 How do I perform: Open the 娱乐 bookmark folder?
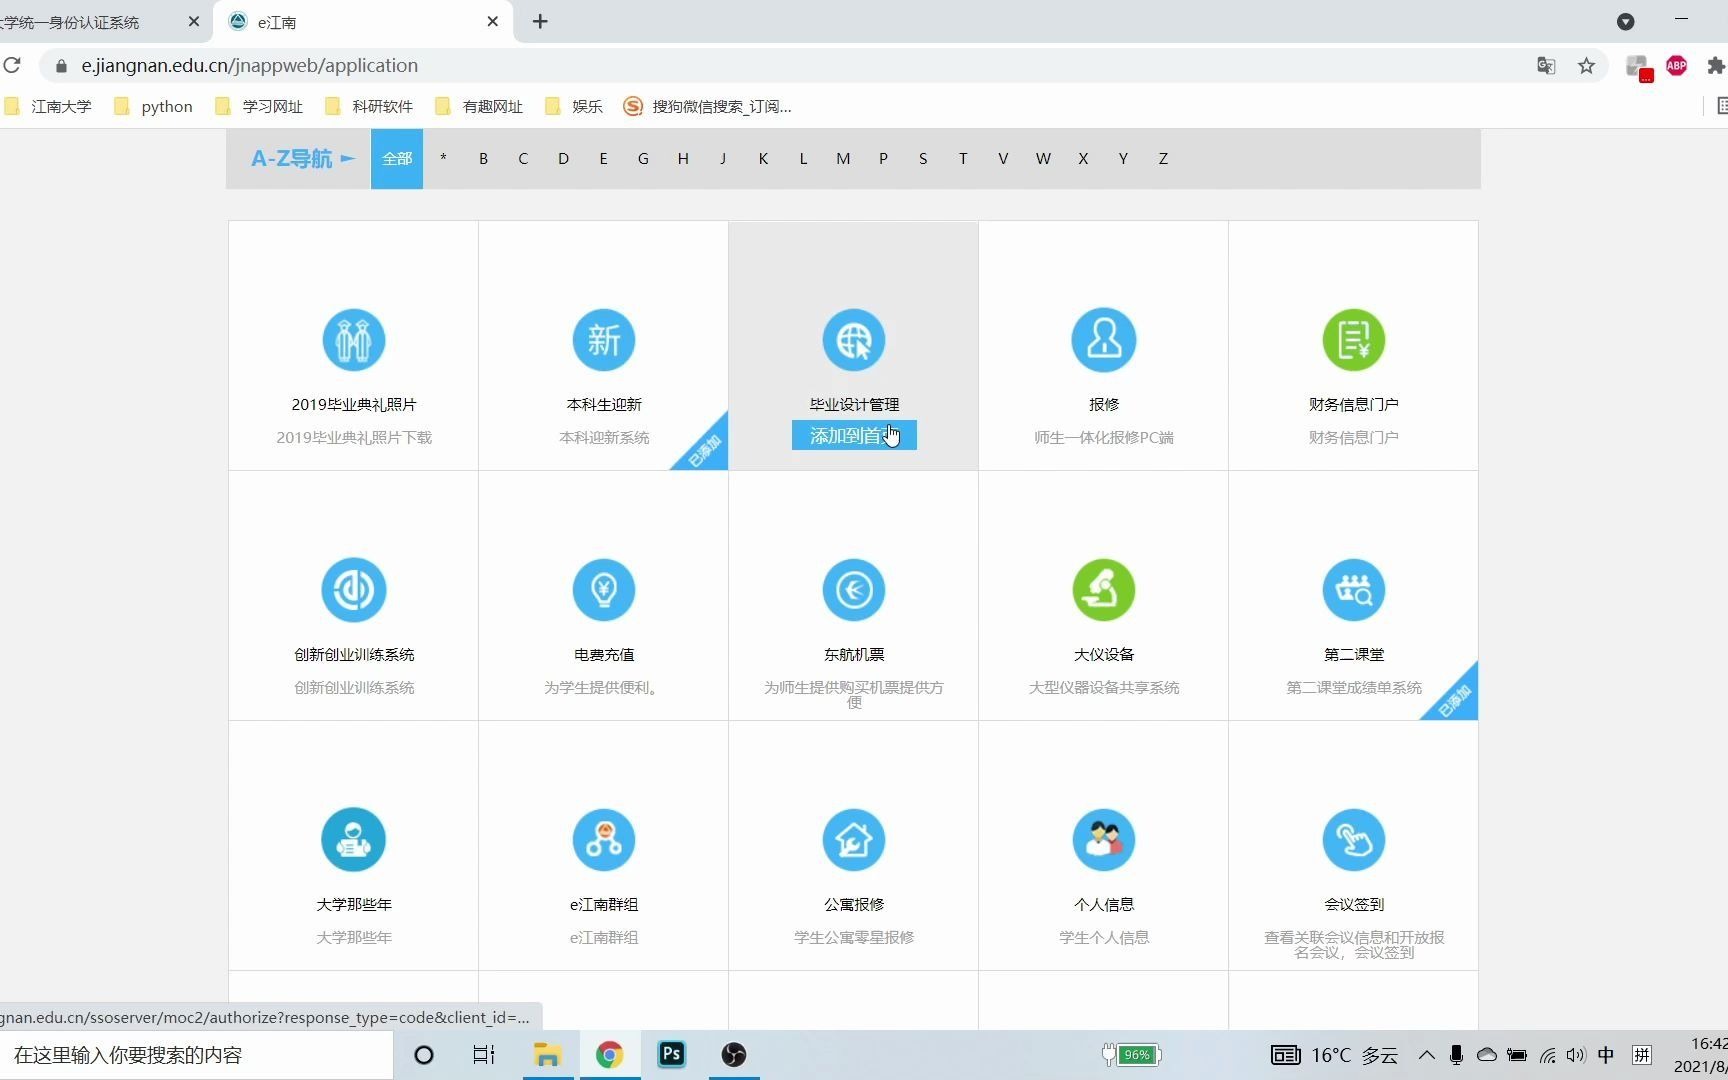(574, 107)
